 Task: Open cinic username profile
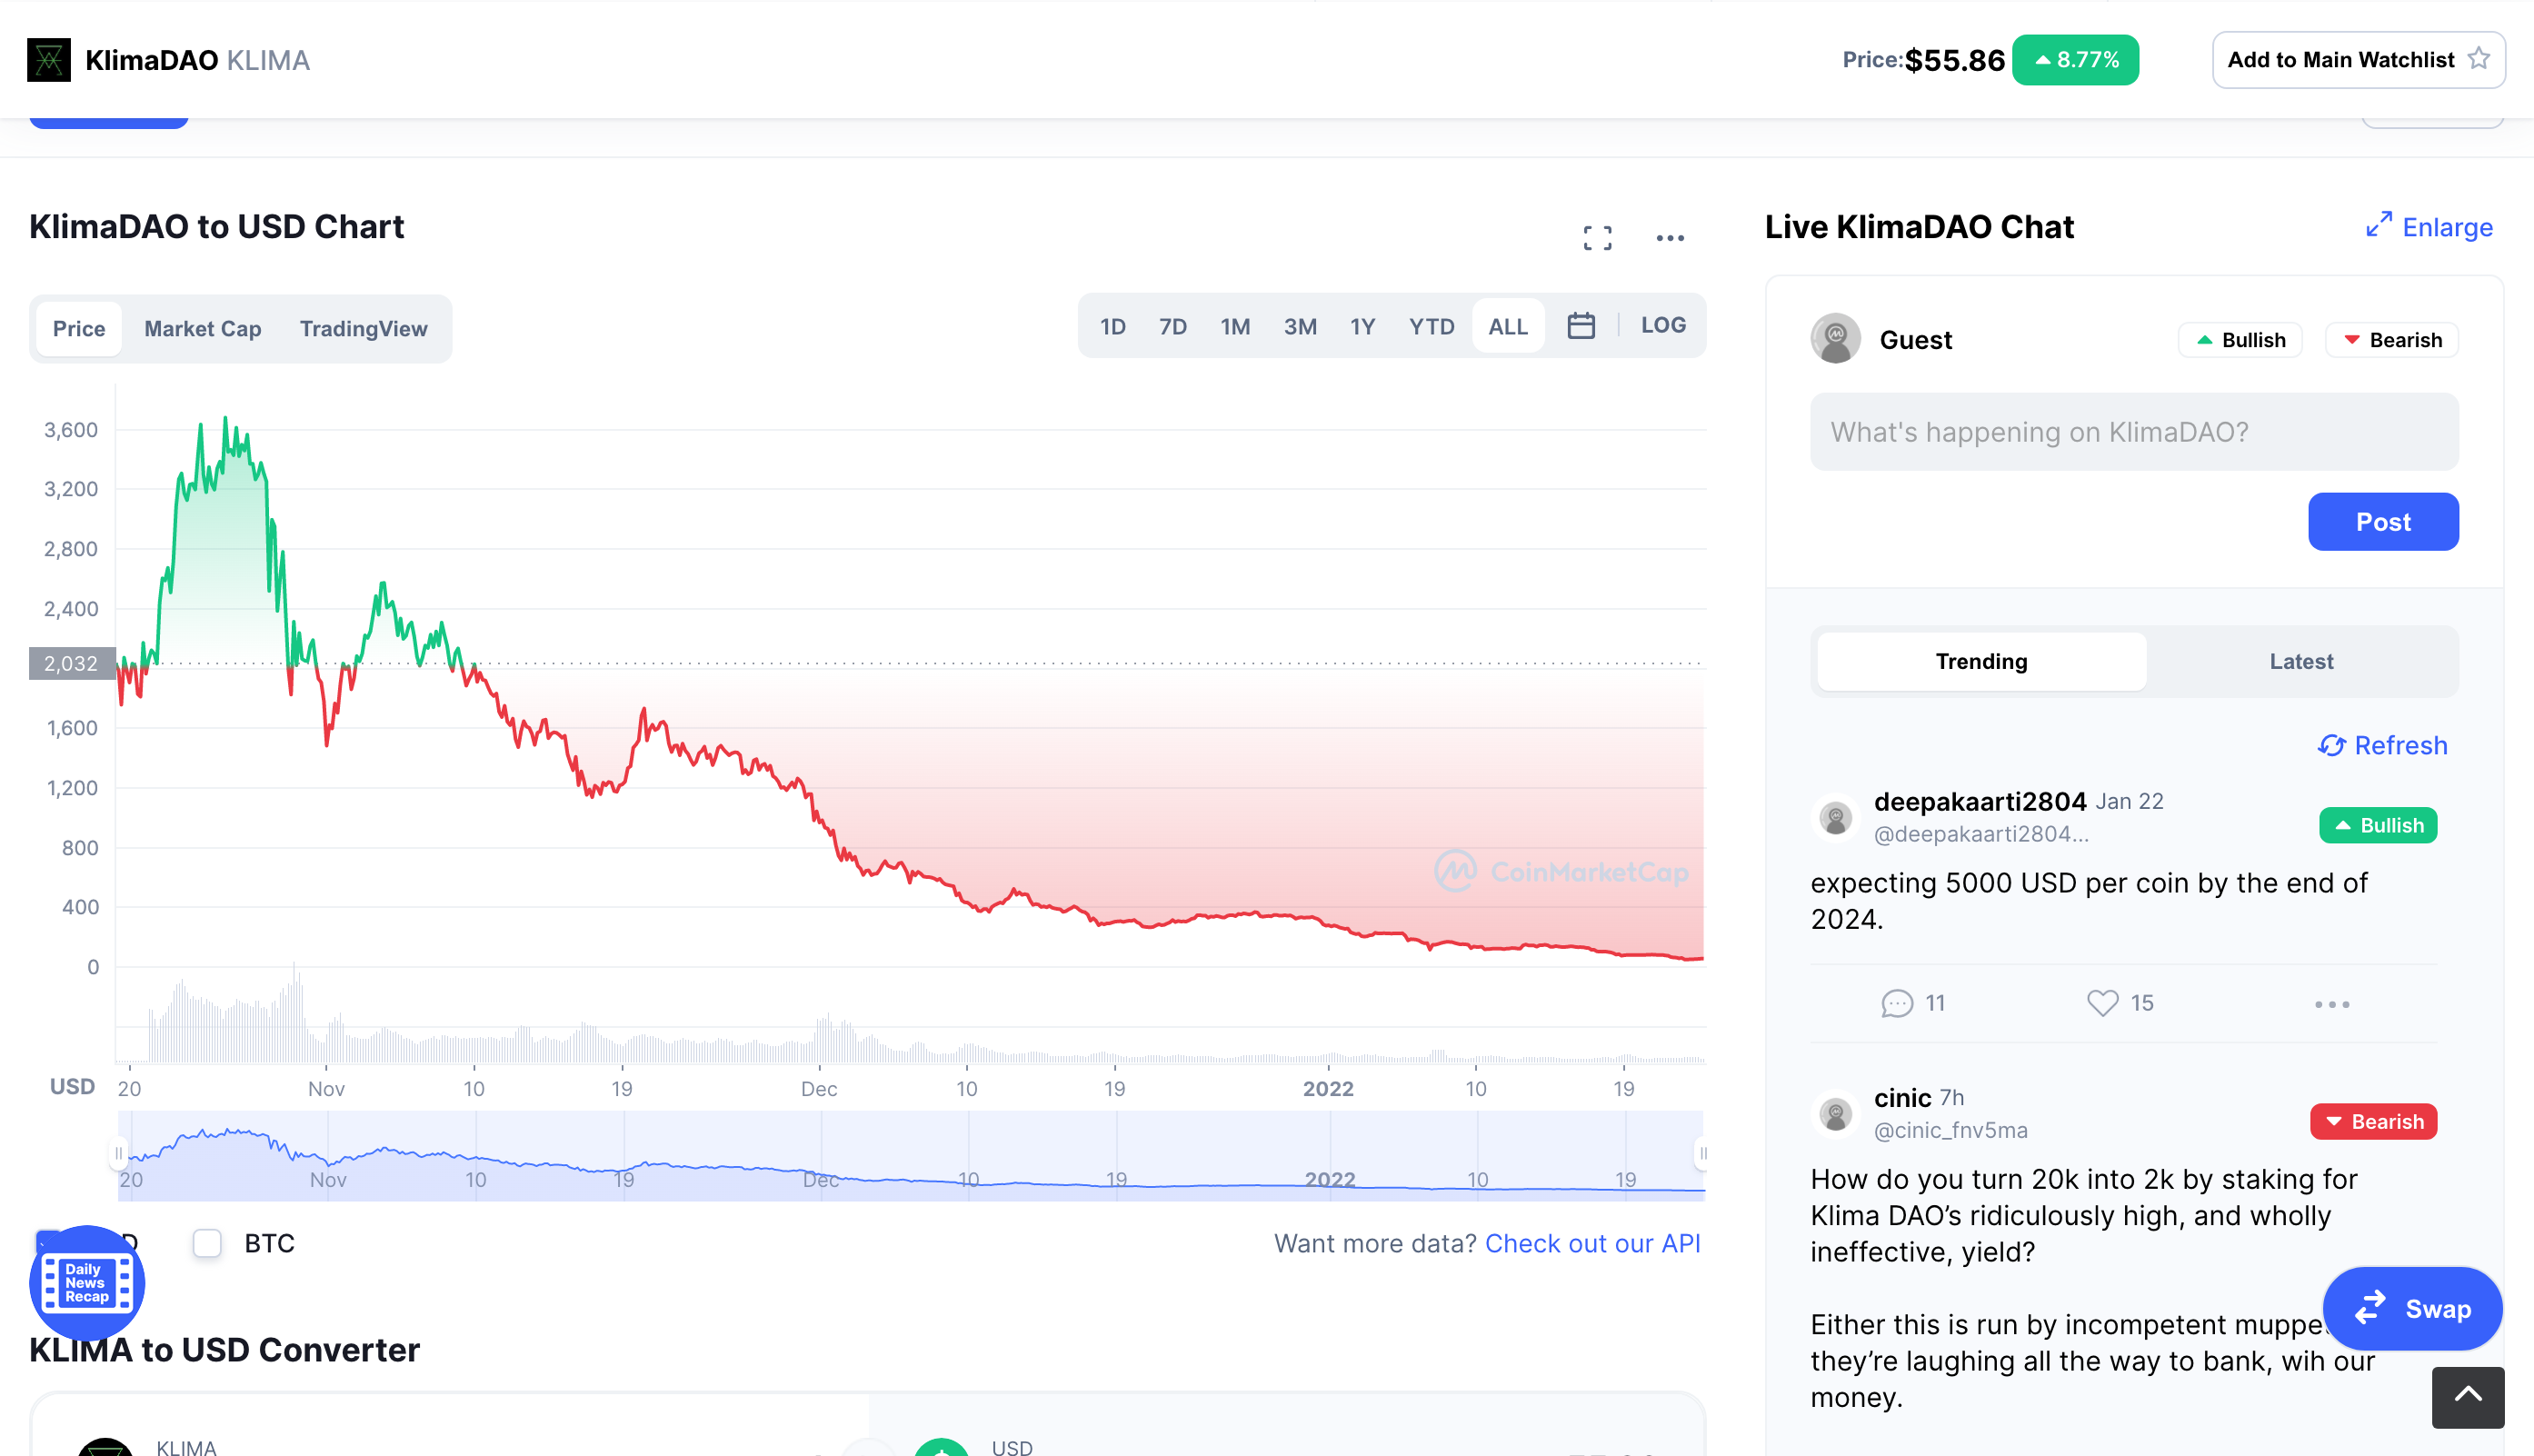[x=1902, y=1097]
